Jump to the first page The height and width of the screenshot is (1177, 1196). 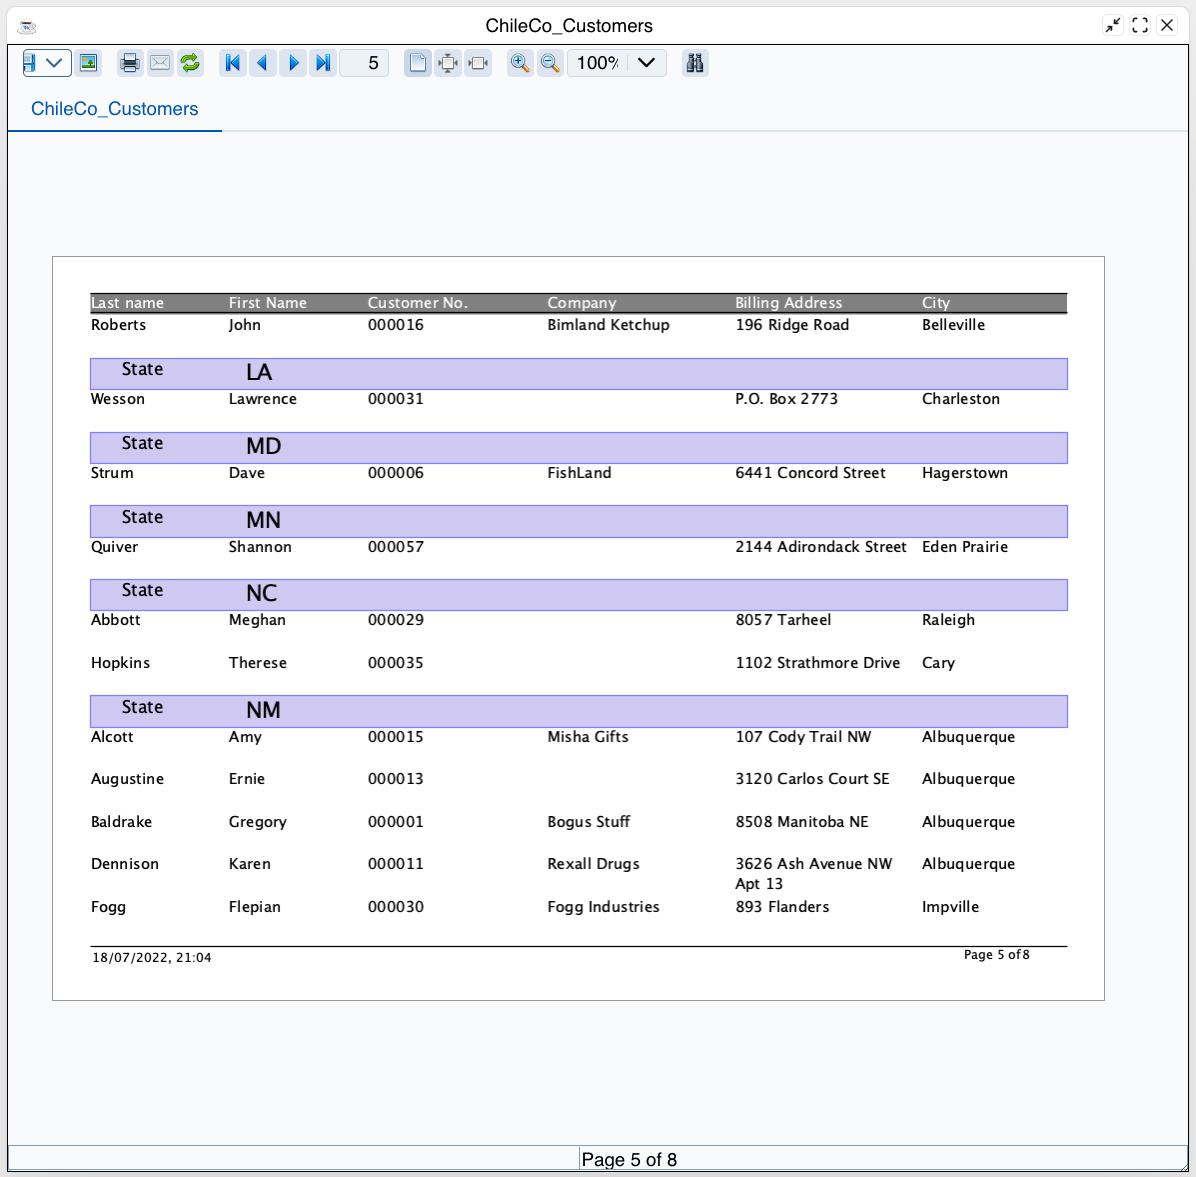tap(233, 63)
